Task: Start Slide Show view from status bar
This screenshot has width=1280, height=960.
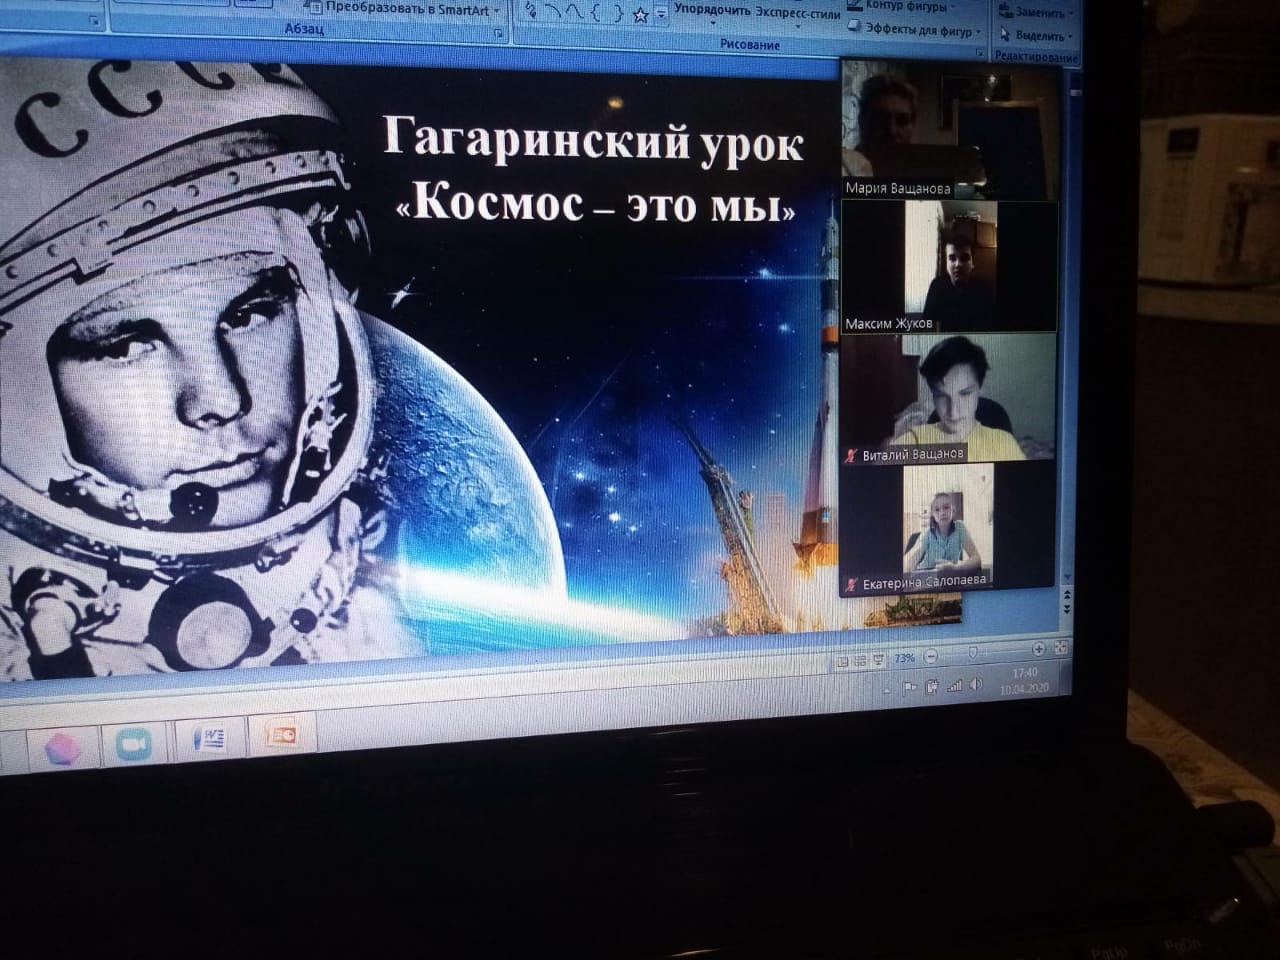Action: (x=878, y=660)
